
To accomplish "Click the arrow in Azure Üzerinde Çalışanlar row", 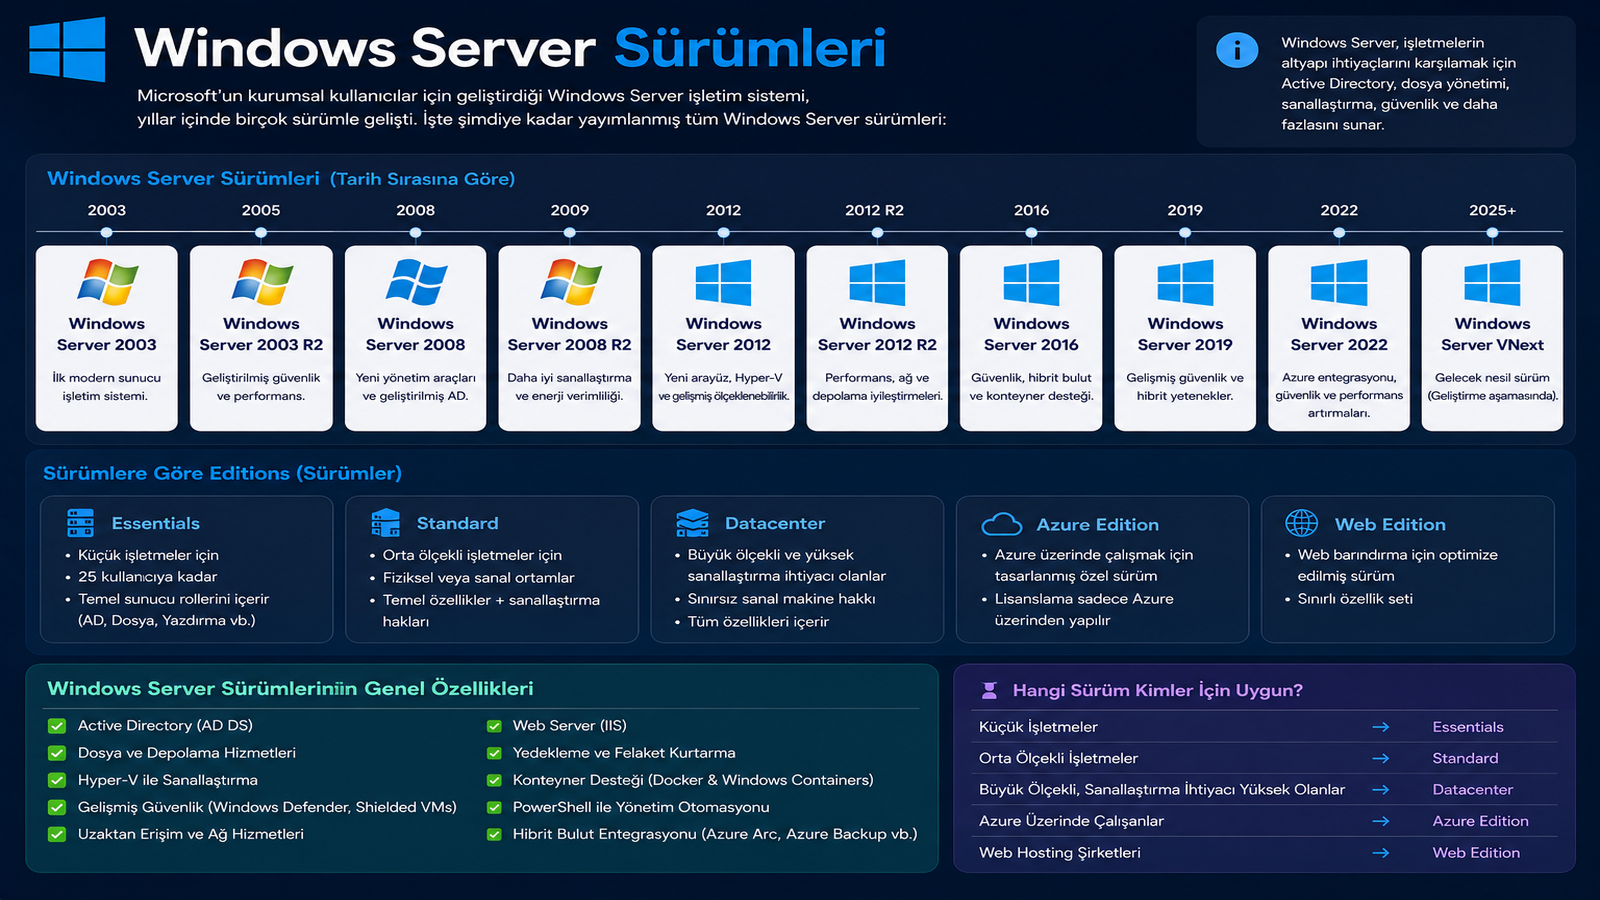I will coord(1381,821).
